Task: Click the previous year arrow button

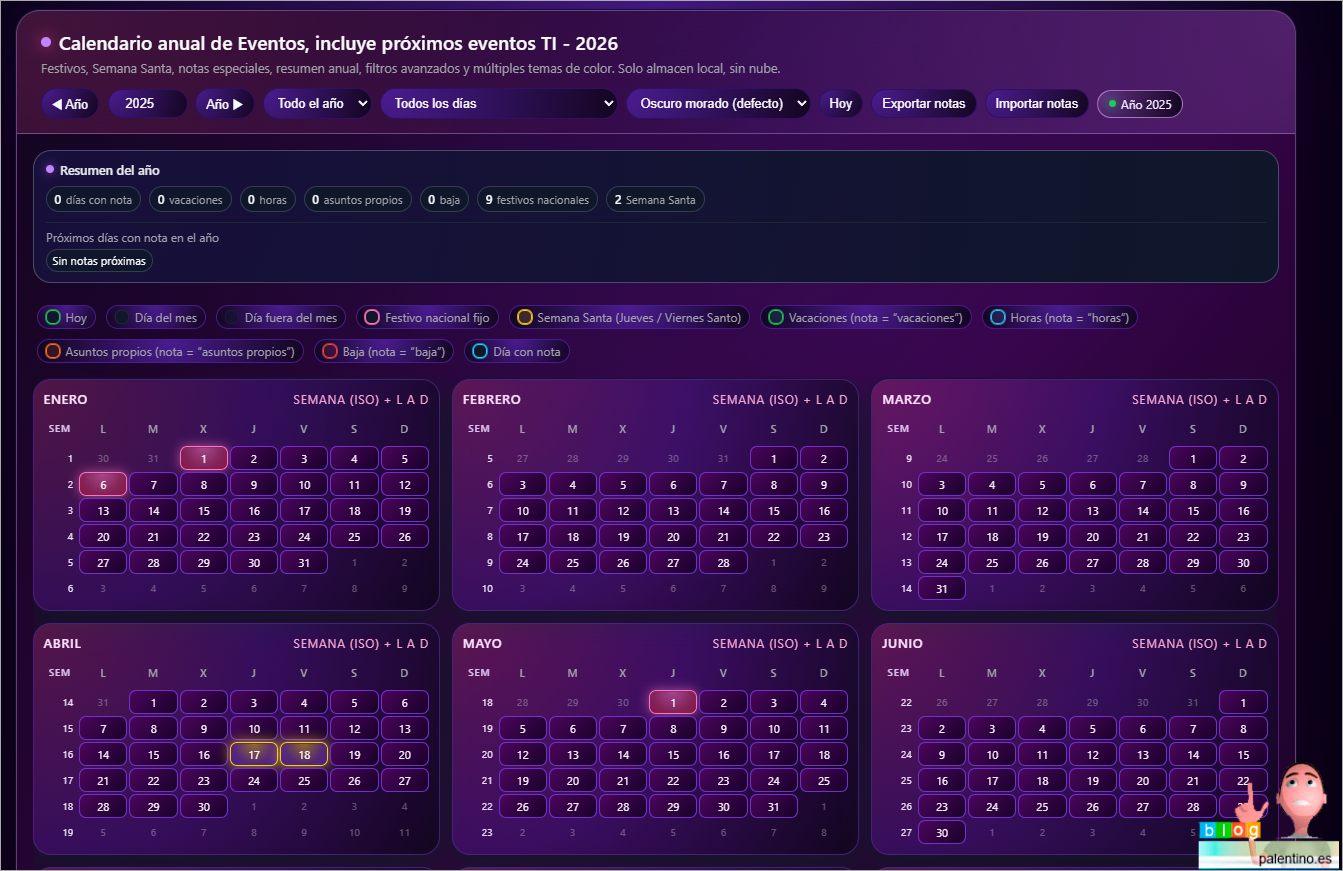Action: tap(69, 104)
